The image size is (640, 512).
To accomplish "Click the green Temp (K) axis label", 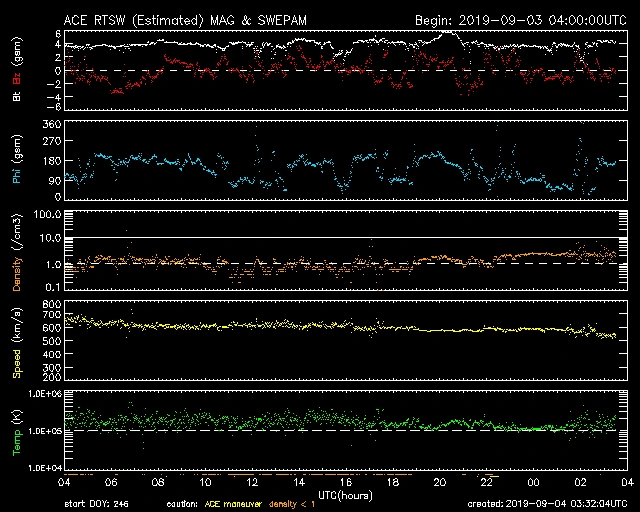I will point(17,433).
